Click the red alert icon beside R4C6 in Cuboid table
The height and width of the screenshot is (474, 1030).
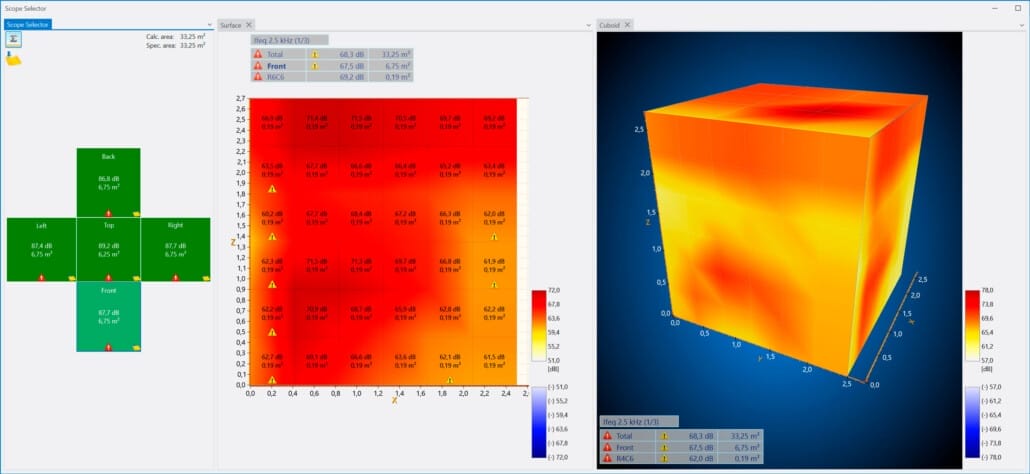click(607, 458)
